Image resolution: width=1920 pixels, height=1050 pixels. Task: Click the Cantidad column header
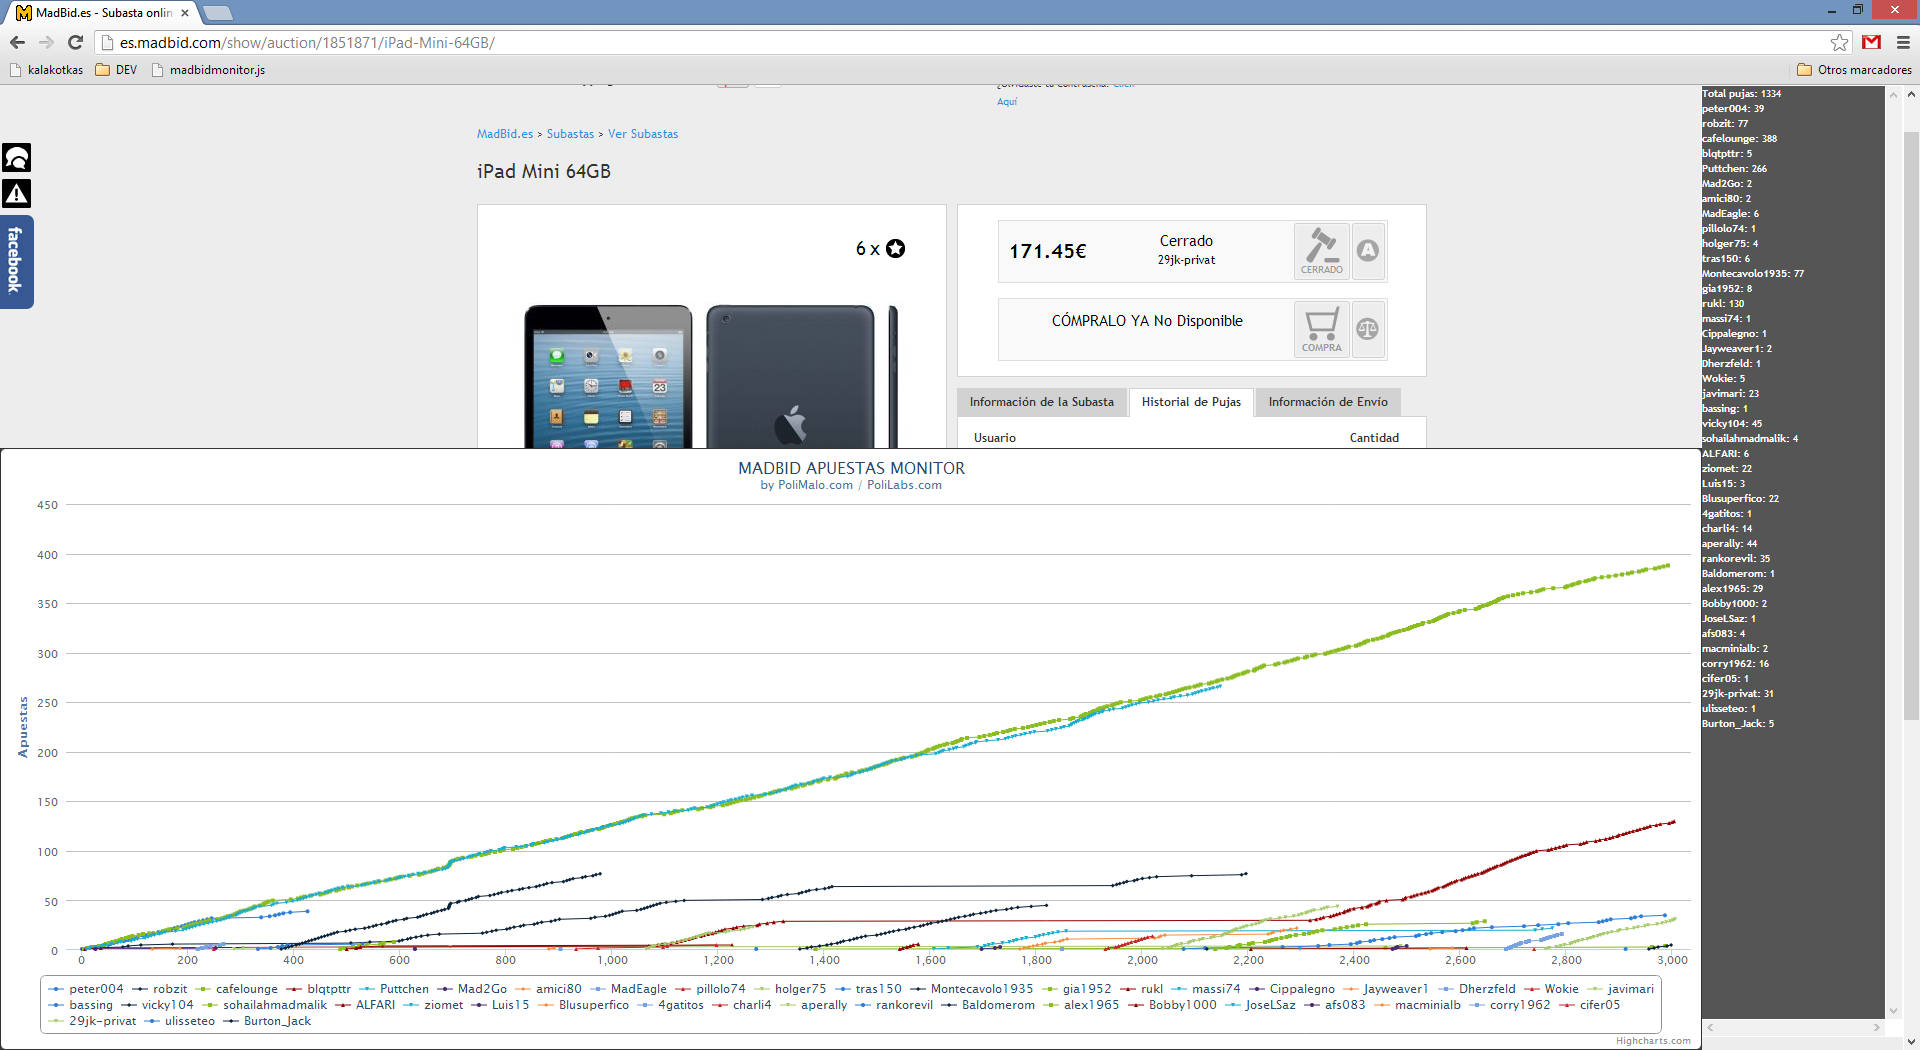[1374, 438]
